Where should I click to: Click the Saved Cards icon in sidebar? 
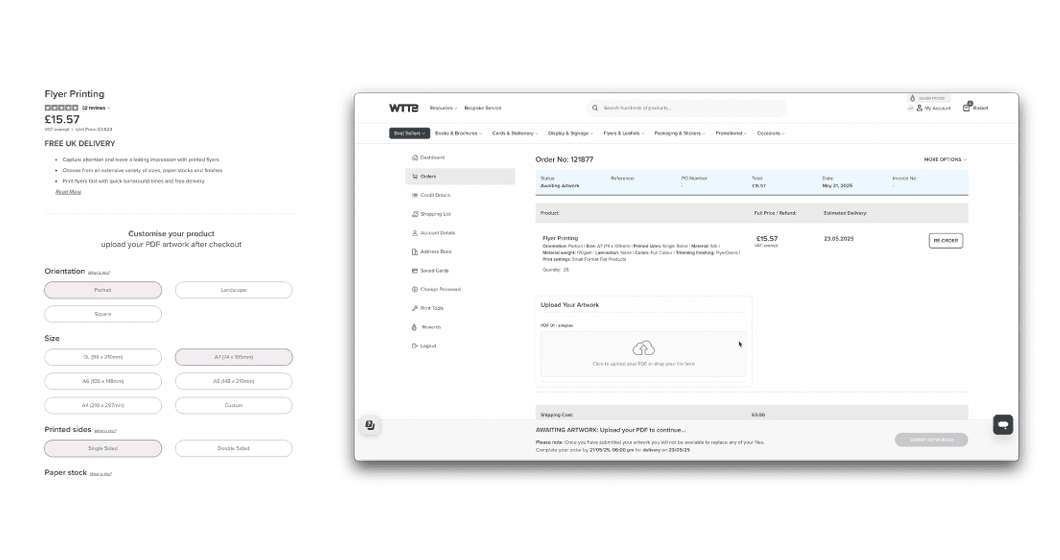click(414, 271)
